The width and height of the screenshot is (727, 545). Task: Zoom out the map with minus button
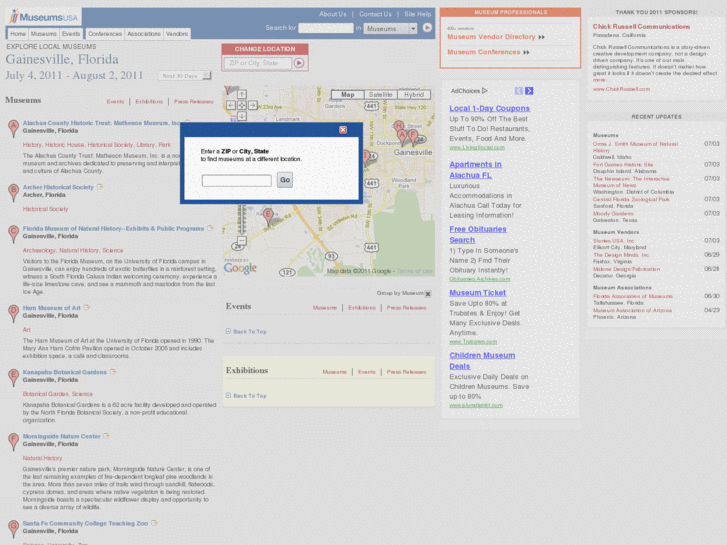(242, 240)
